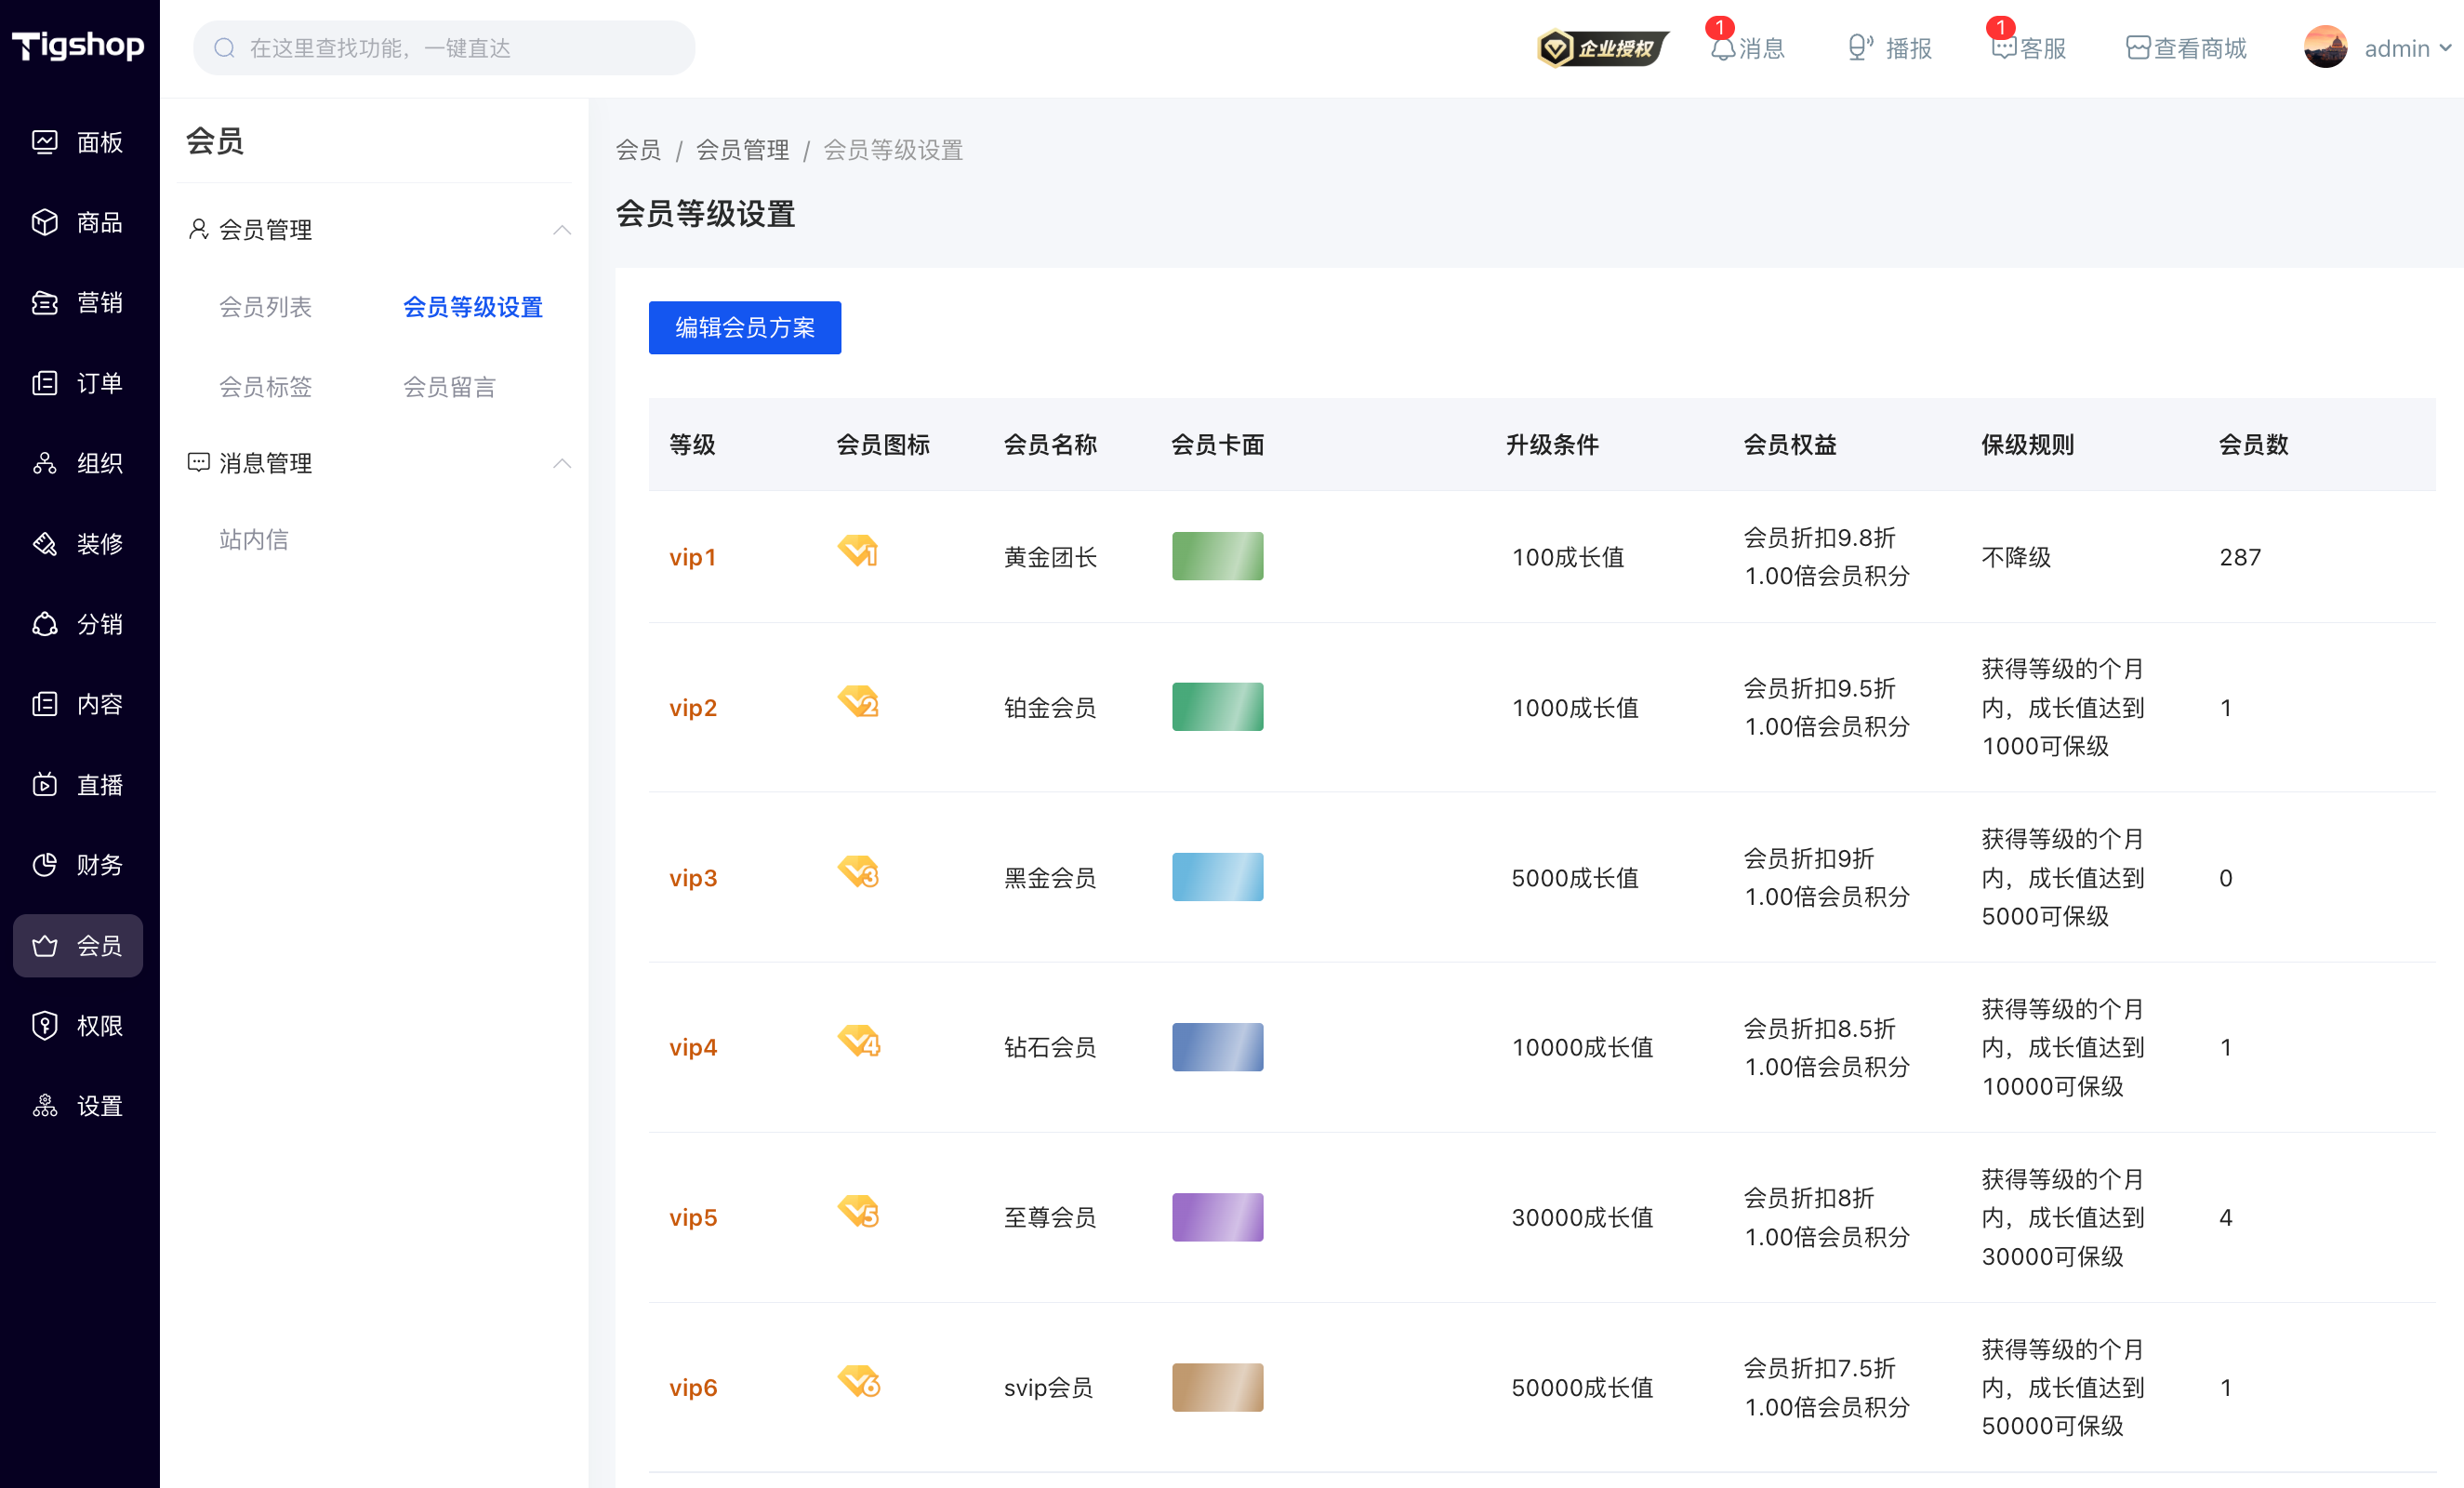Select 站内信 in the side menu

coord(254,540)
